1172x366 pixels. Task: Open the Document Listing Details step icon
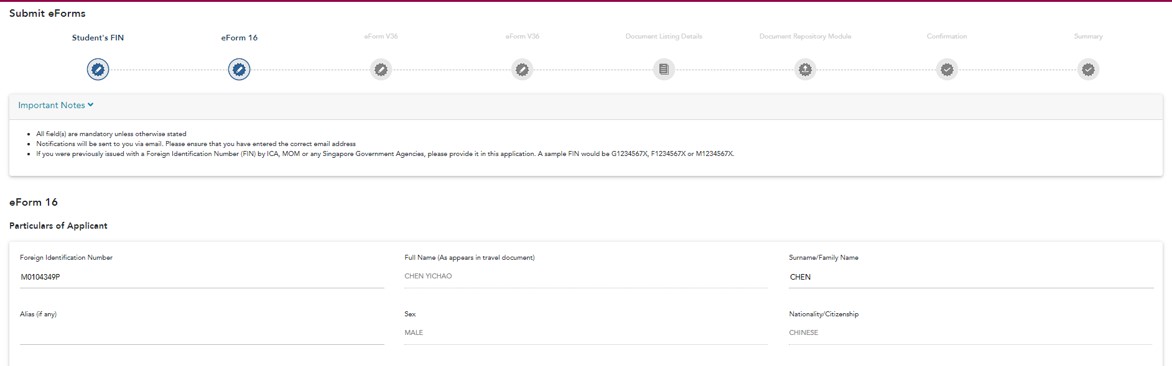664,70
